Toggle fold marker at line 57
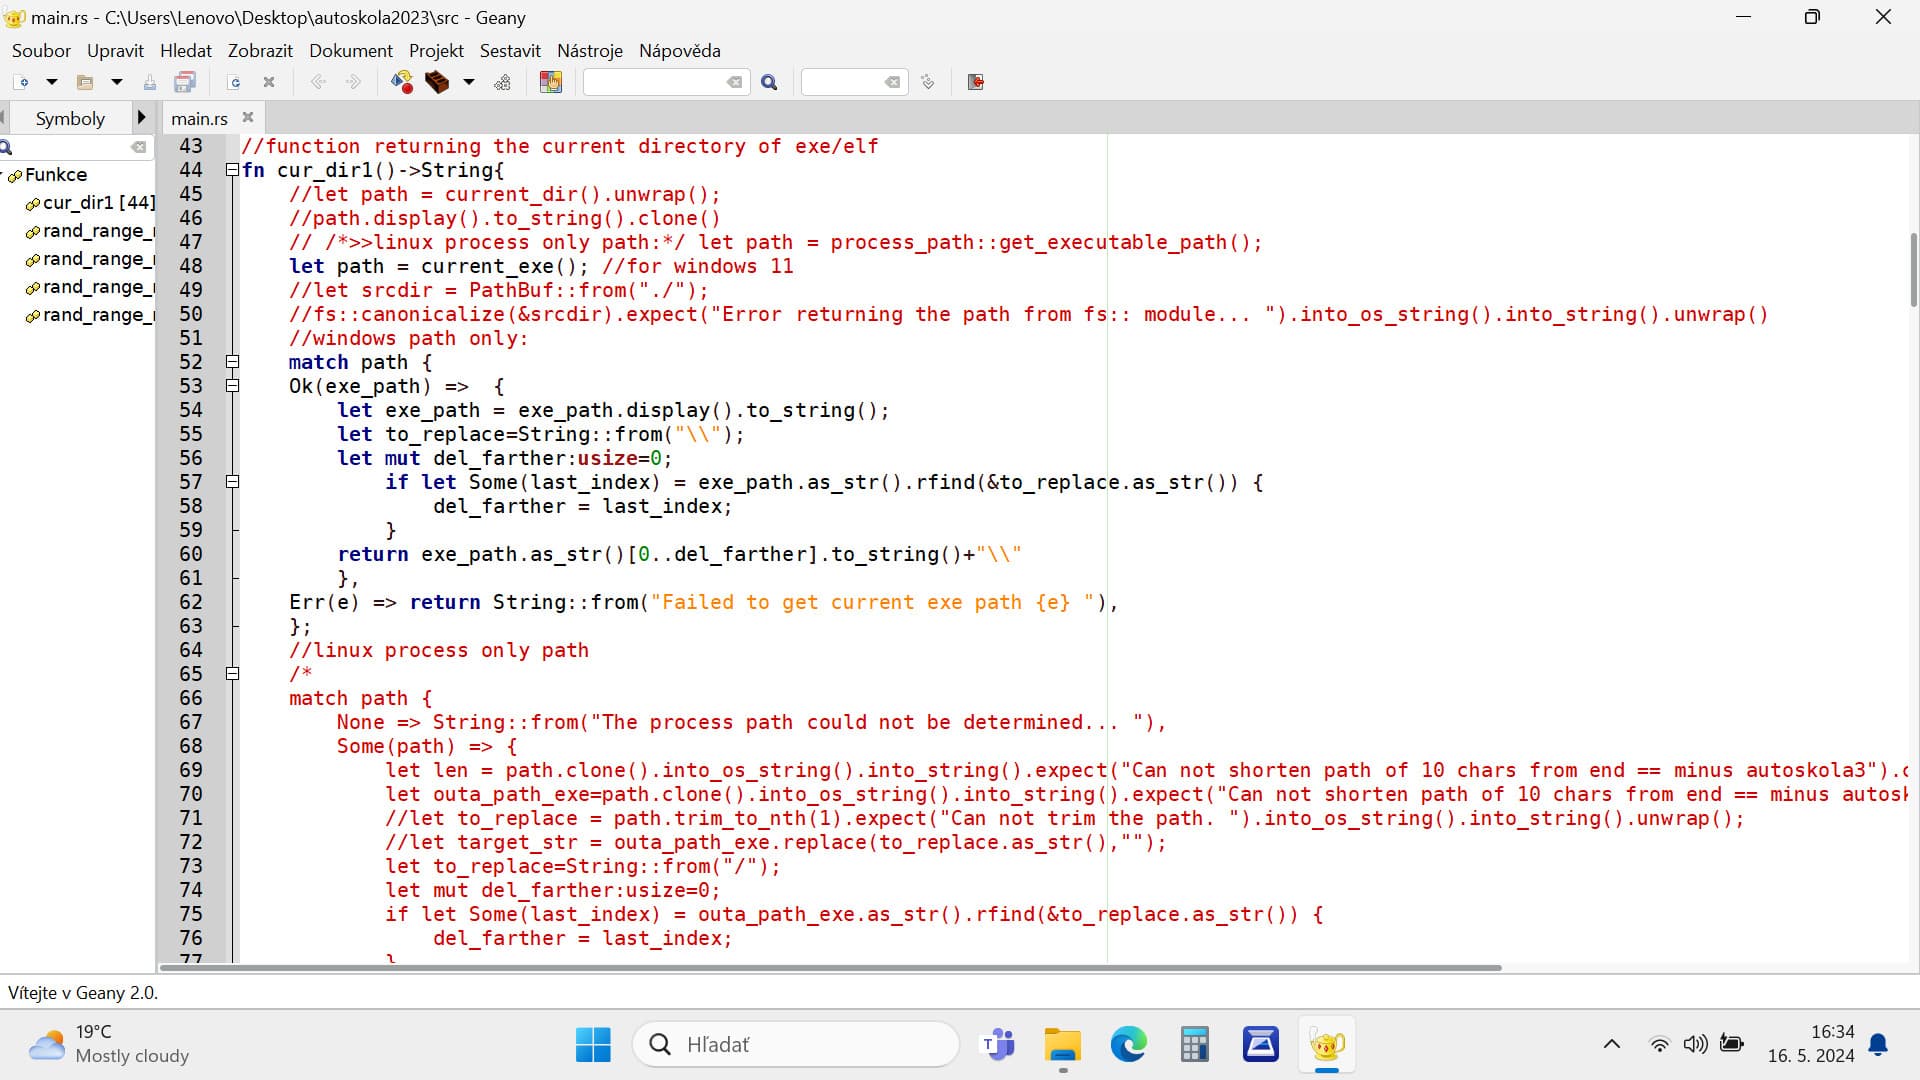 coord(232,482)
